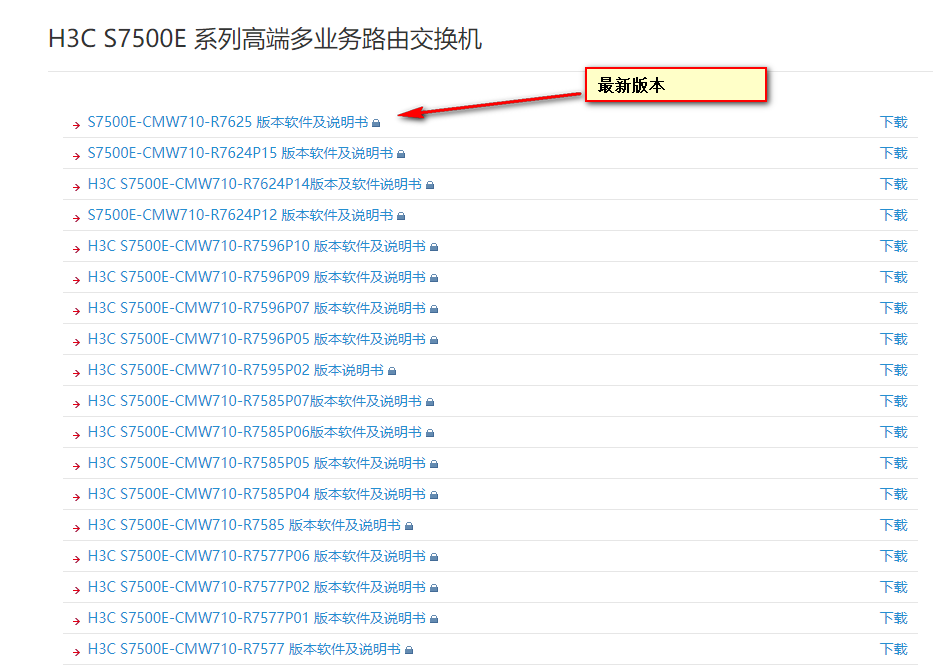This screenshot has width=937, height=667.
Task: Click 下载 for the R7596P09 row
Action: [894, 277]
